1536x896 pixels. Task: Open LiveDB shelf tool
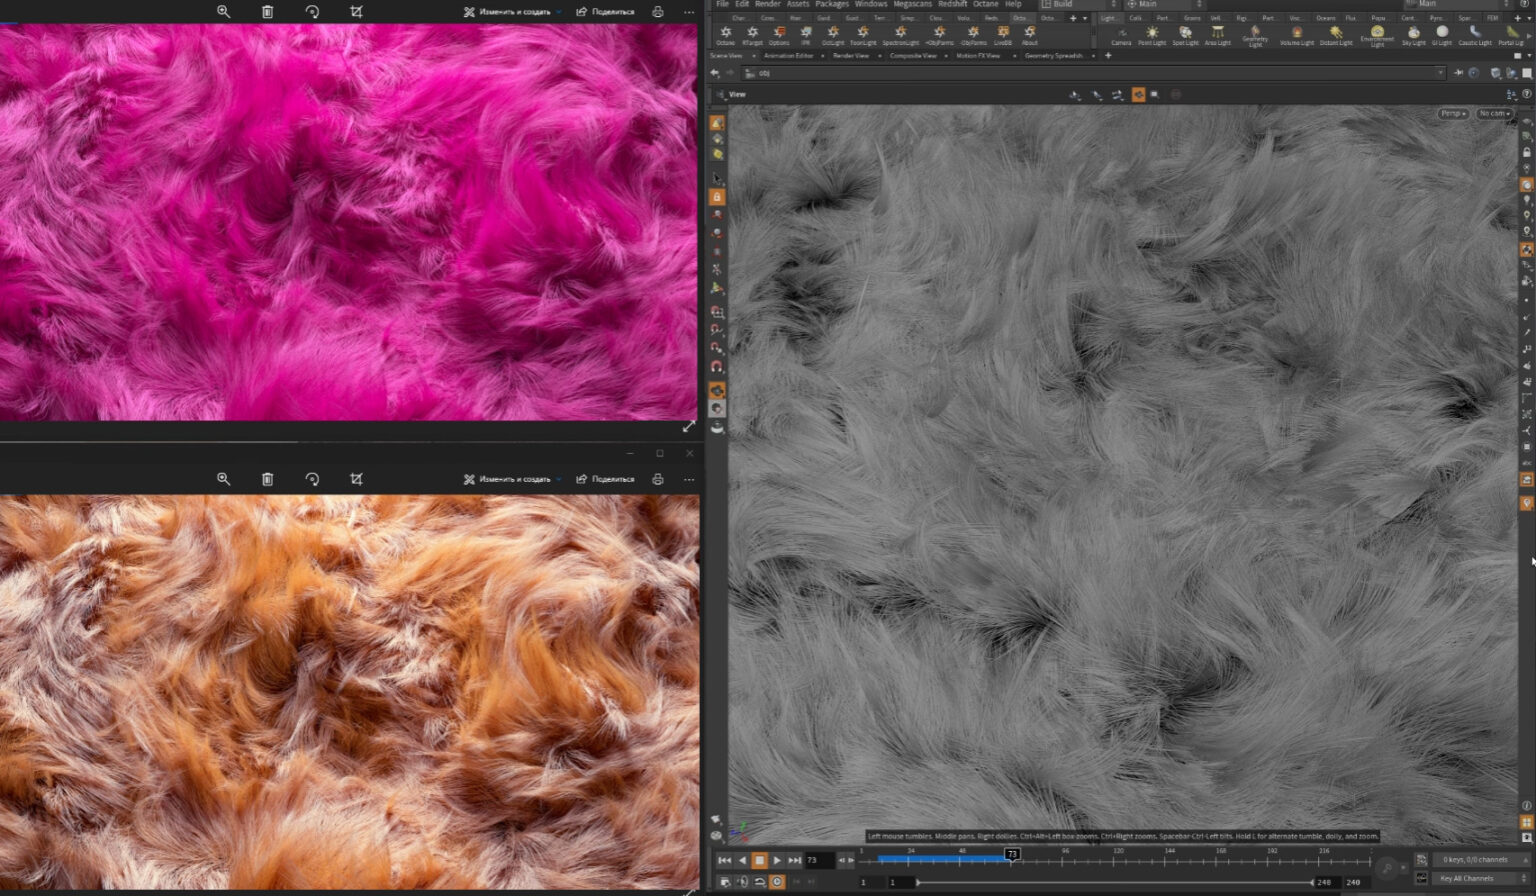point(1002,36)
